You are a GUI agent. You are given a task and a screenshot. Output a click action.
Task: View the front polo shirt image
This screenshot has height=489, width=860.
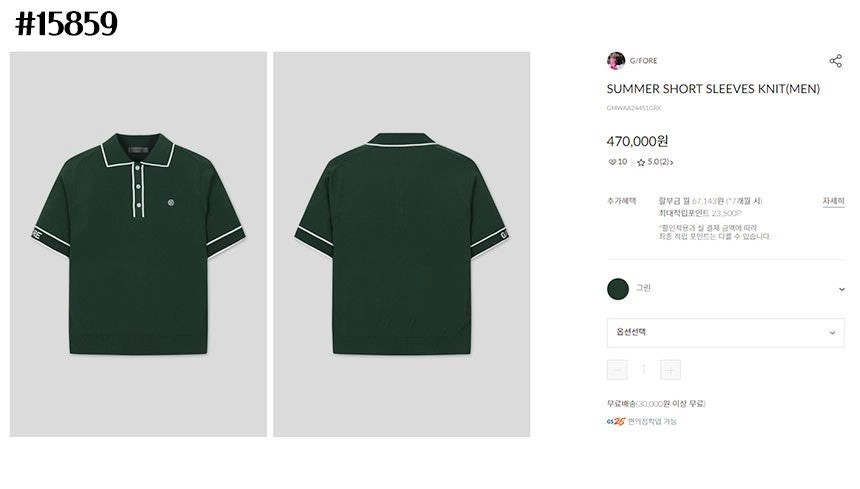coord(138,244)
